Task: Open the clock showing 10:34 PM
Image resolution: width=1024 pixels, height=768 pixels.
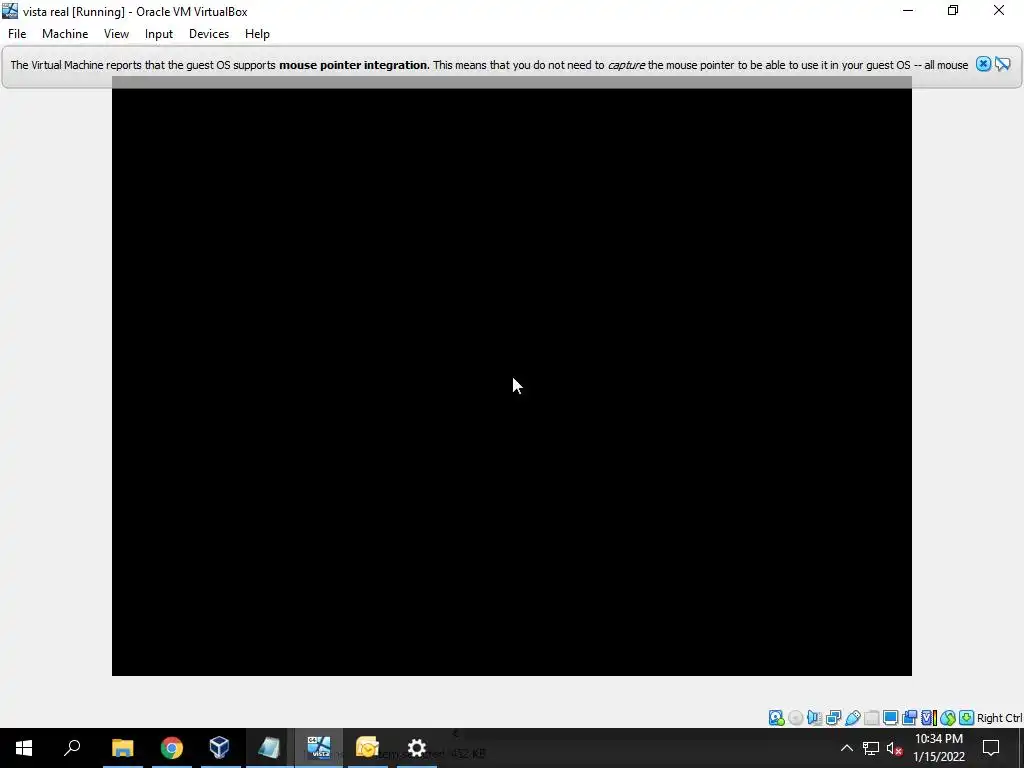Action: tap(938, 748)
